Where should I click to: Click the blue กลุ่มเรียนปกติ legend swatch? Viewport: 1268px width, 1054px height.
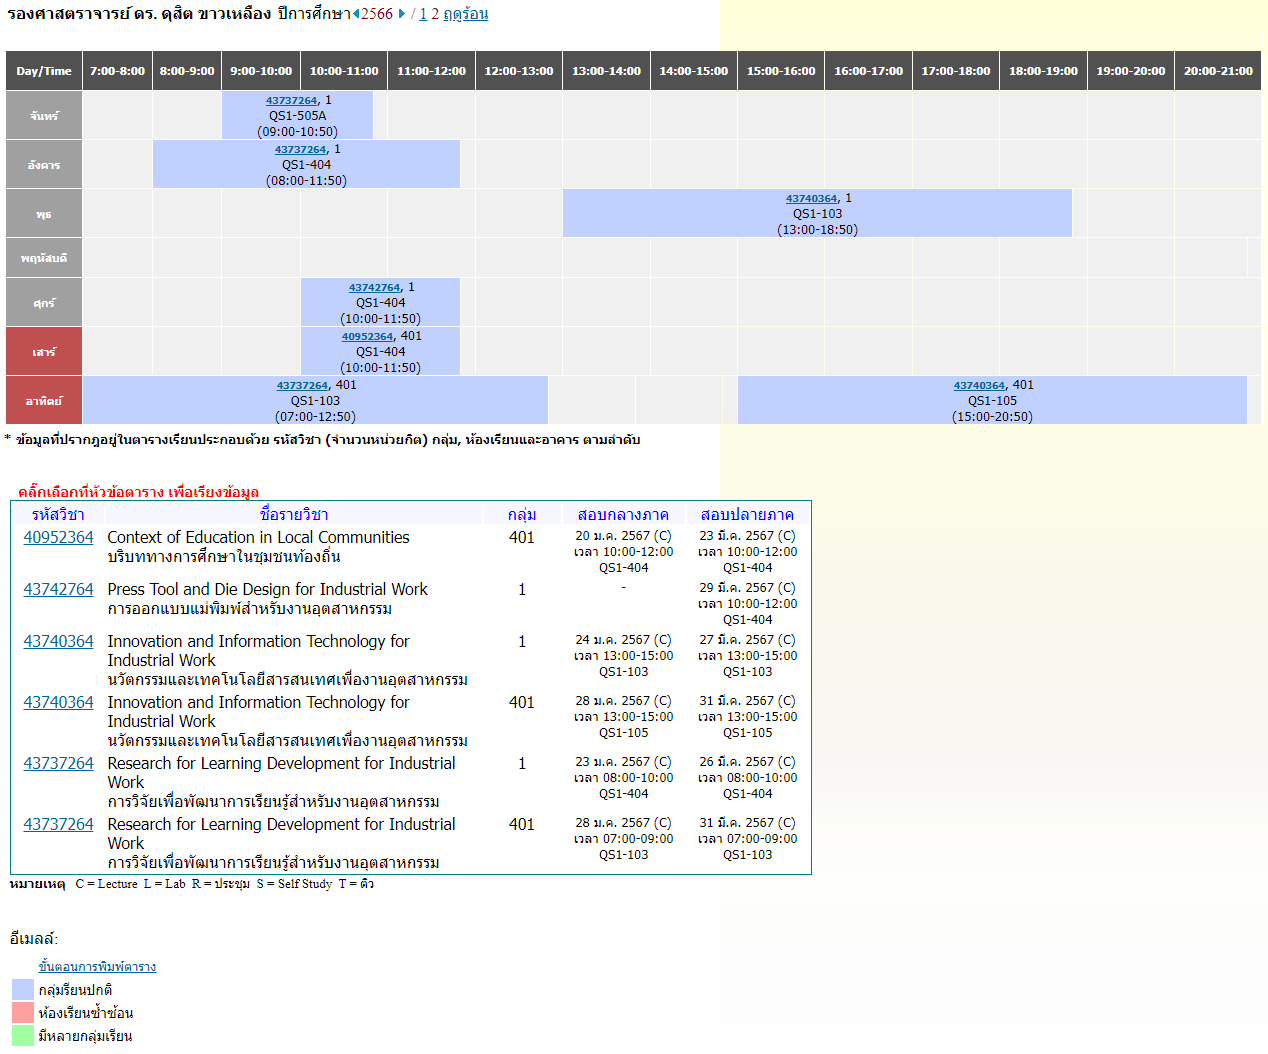(23, 990)
